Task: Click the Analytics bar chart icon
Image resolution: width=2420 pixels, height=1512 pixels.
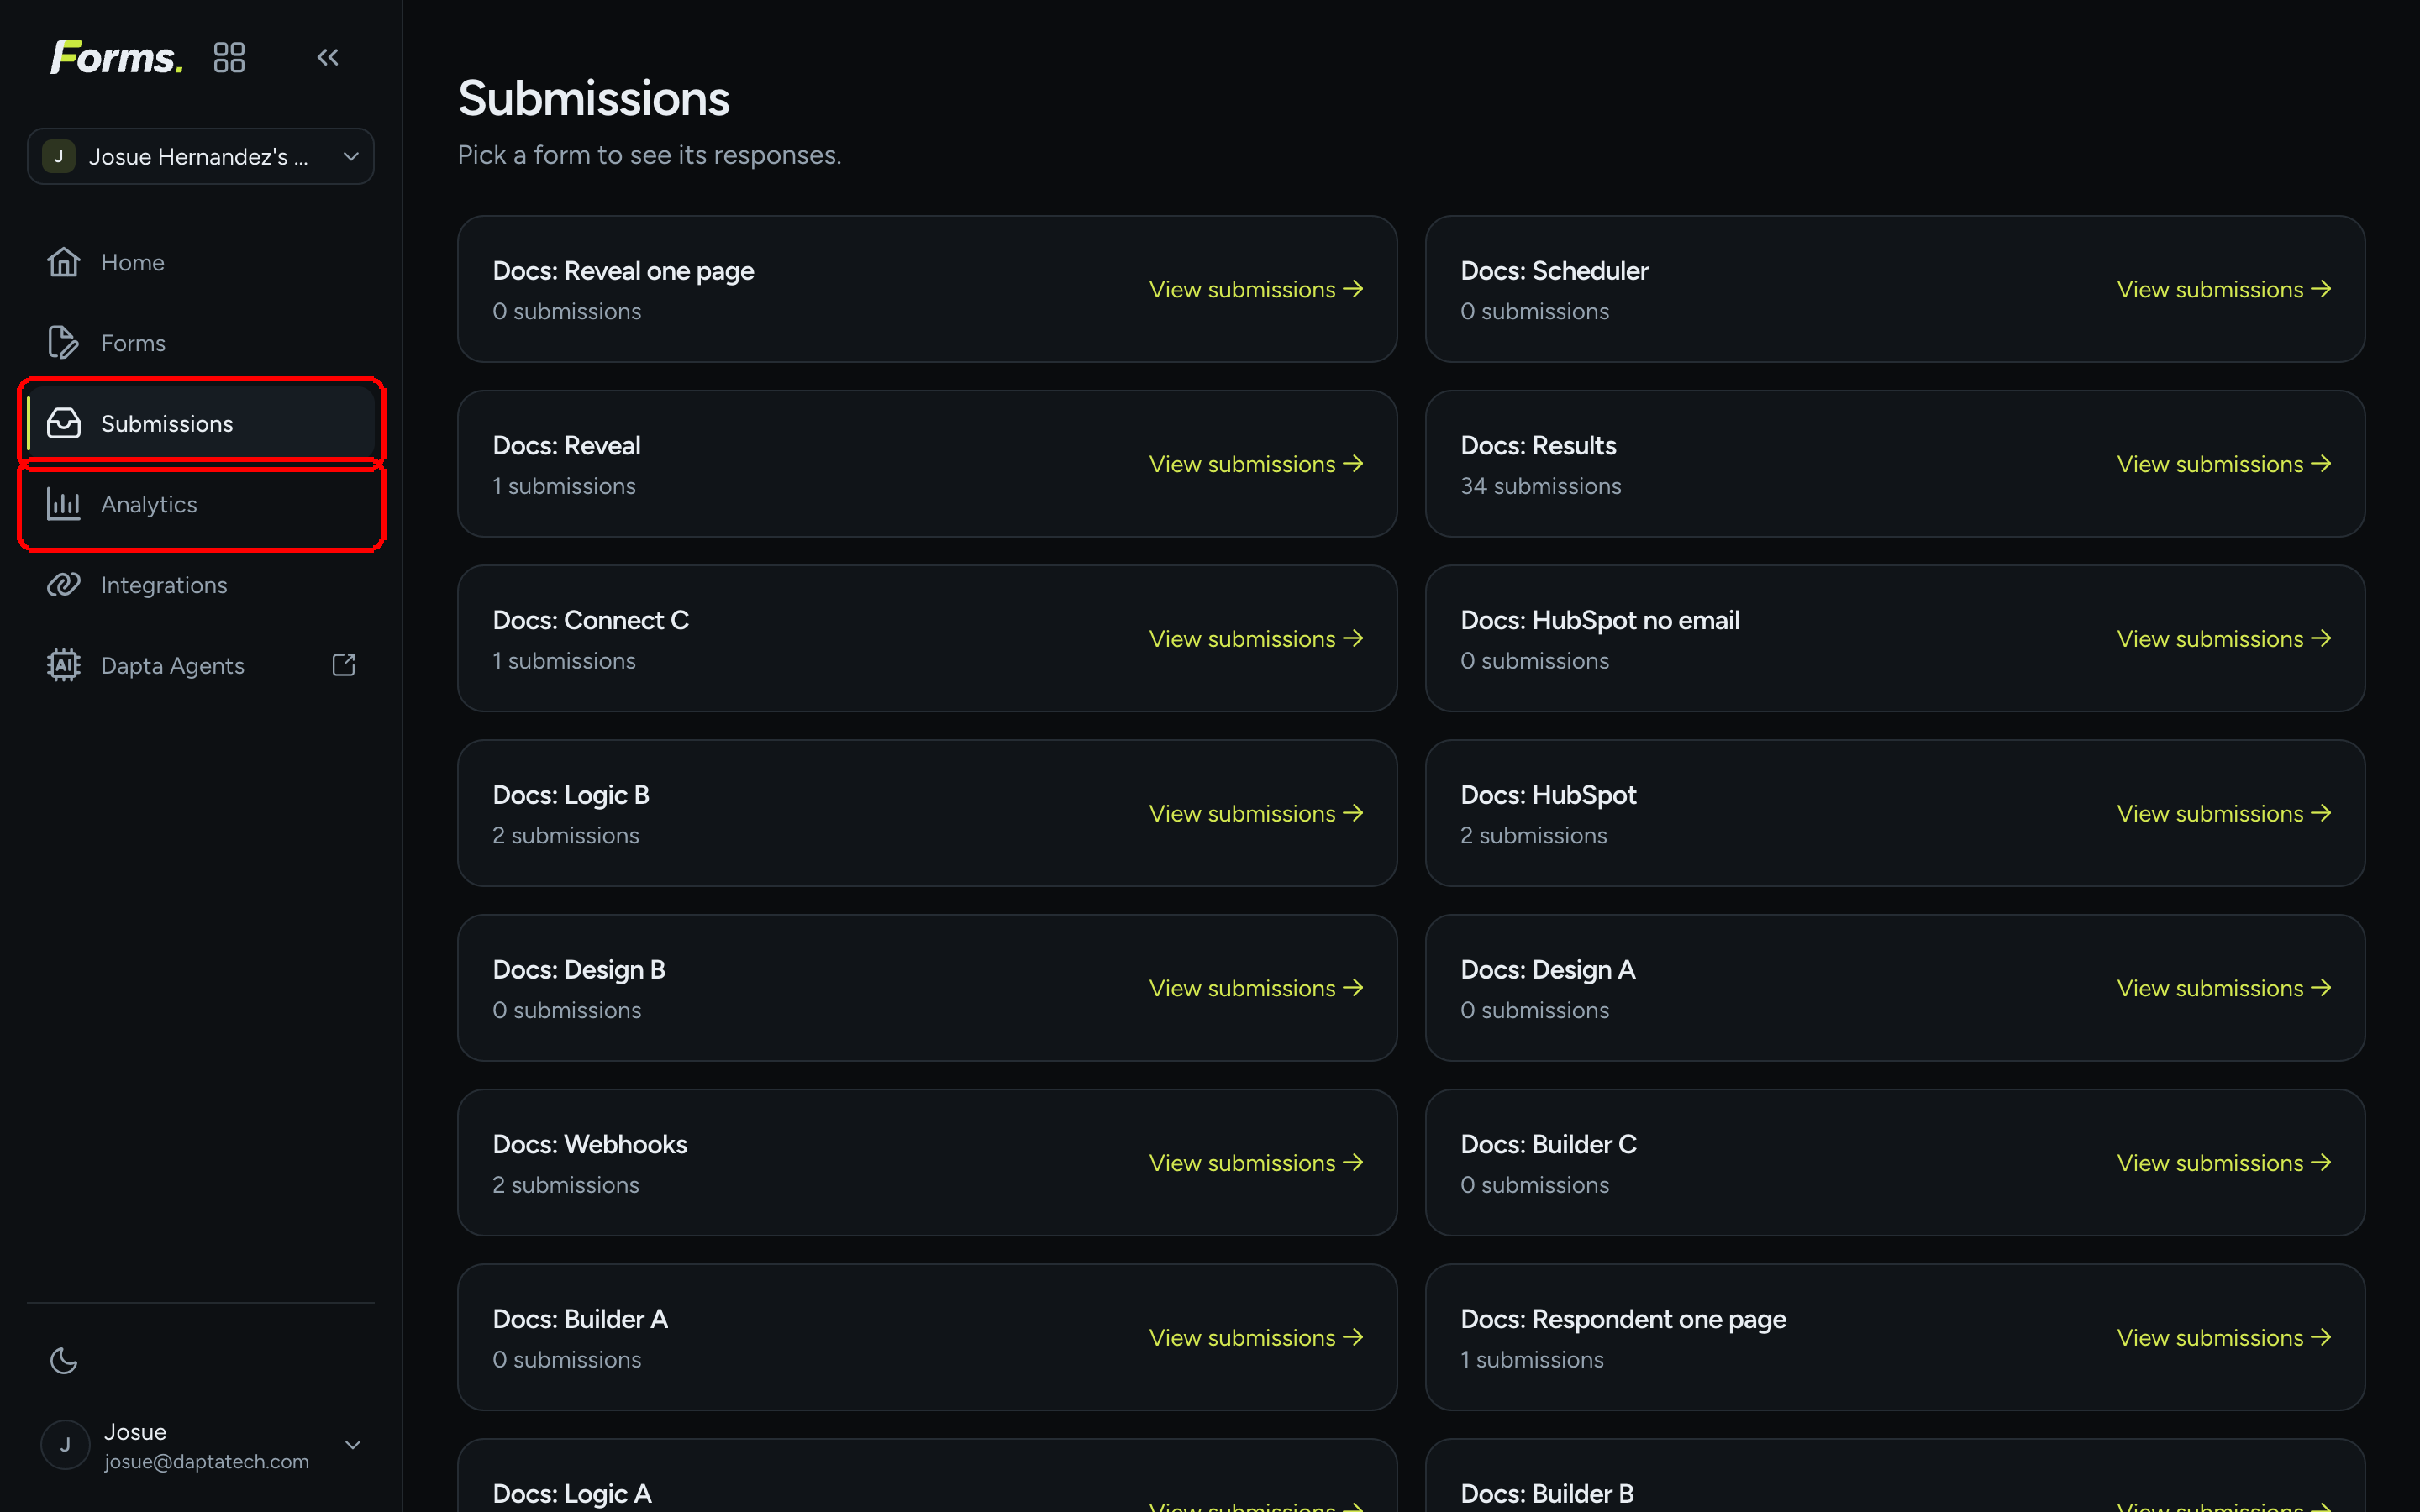Action: 64,504
